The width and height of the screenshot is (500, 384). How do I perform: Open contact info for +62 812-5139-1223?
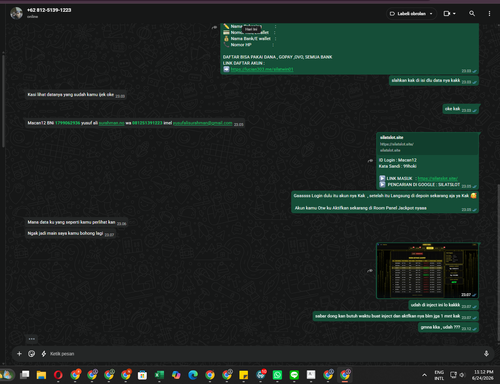click(x=49, y=10)
